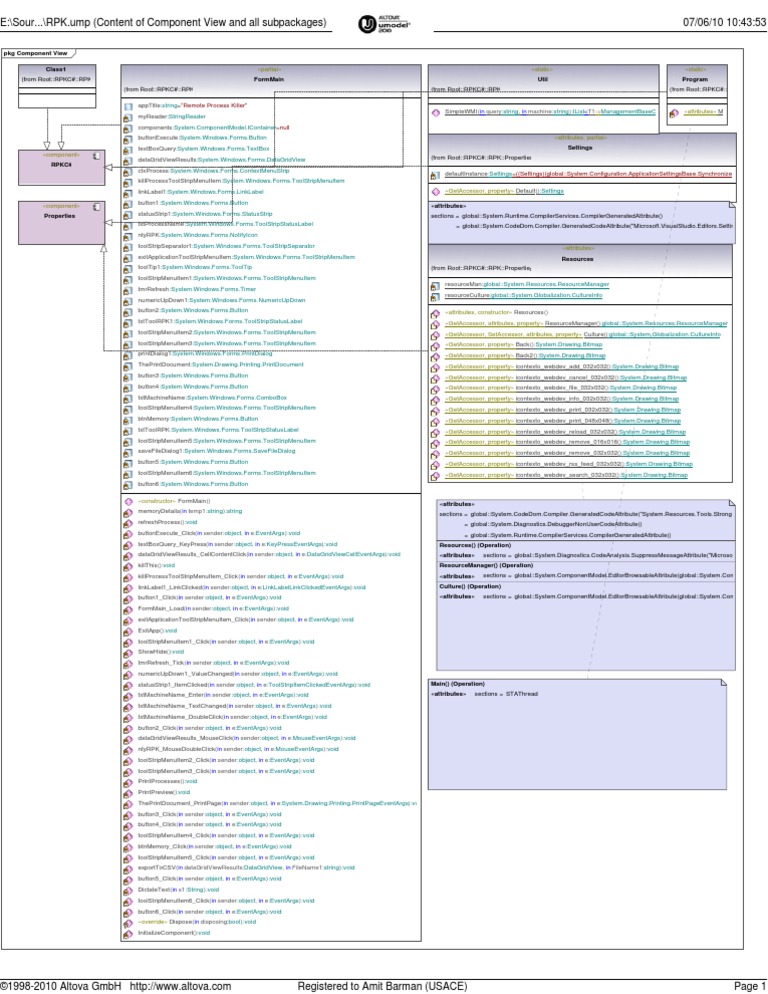Screen dimensions: 768x994
Task: Click the operation icon in Program class
Action: coord(674,113)
